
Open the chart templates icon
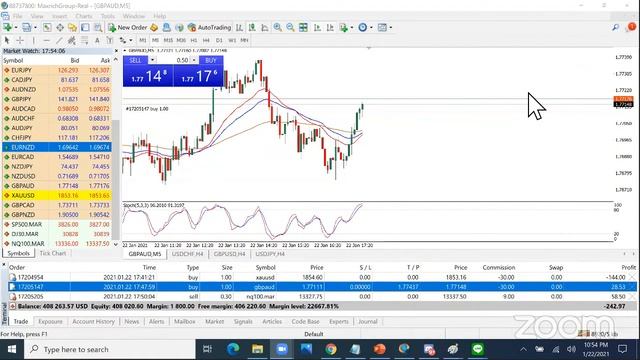click(x=382, y=27)
